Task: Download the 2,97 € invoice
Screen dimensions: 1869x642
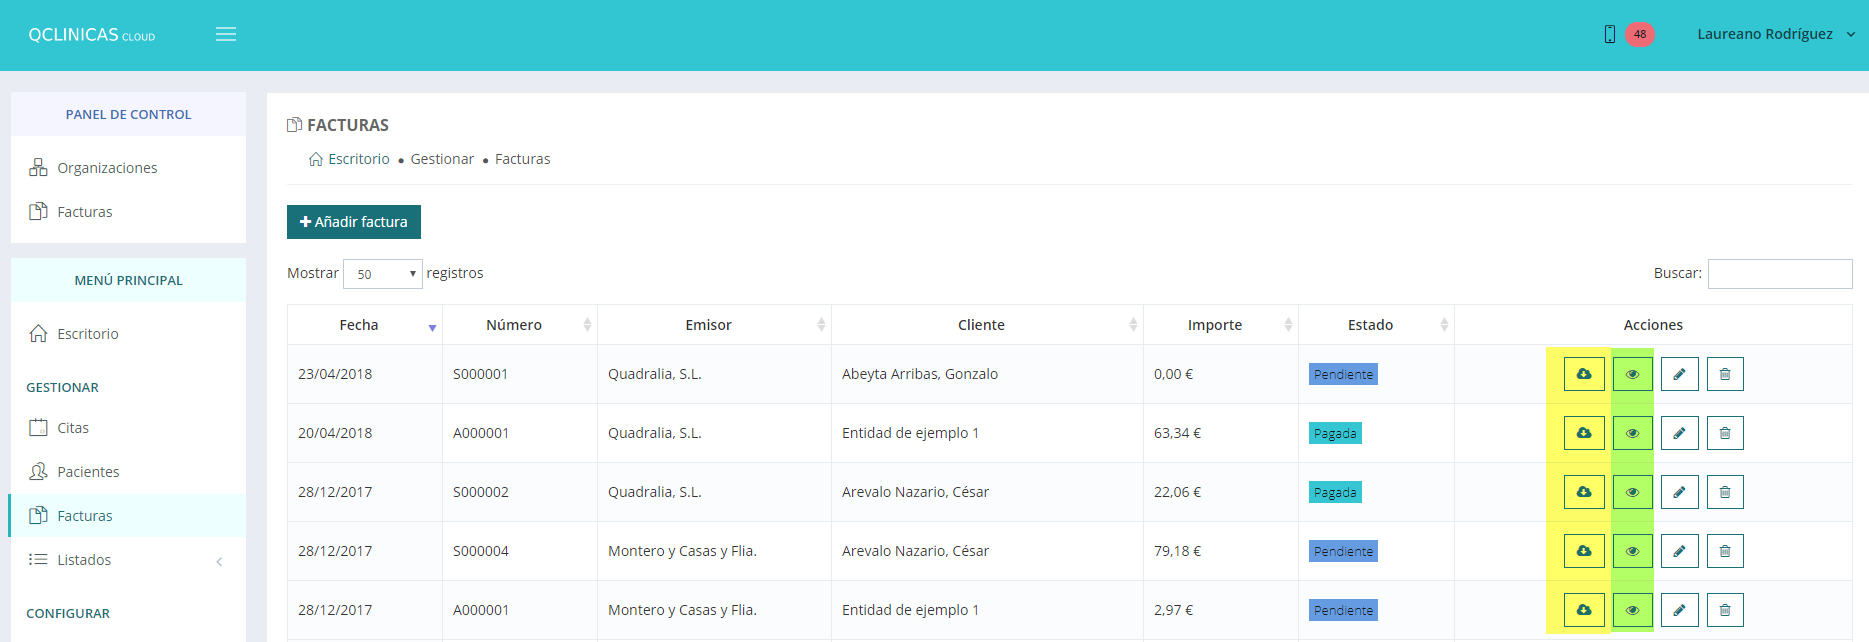Action: tap(1584, 610)
